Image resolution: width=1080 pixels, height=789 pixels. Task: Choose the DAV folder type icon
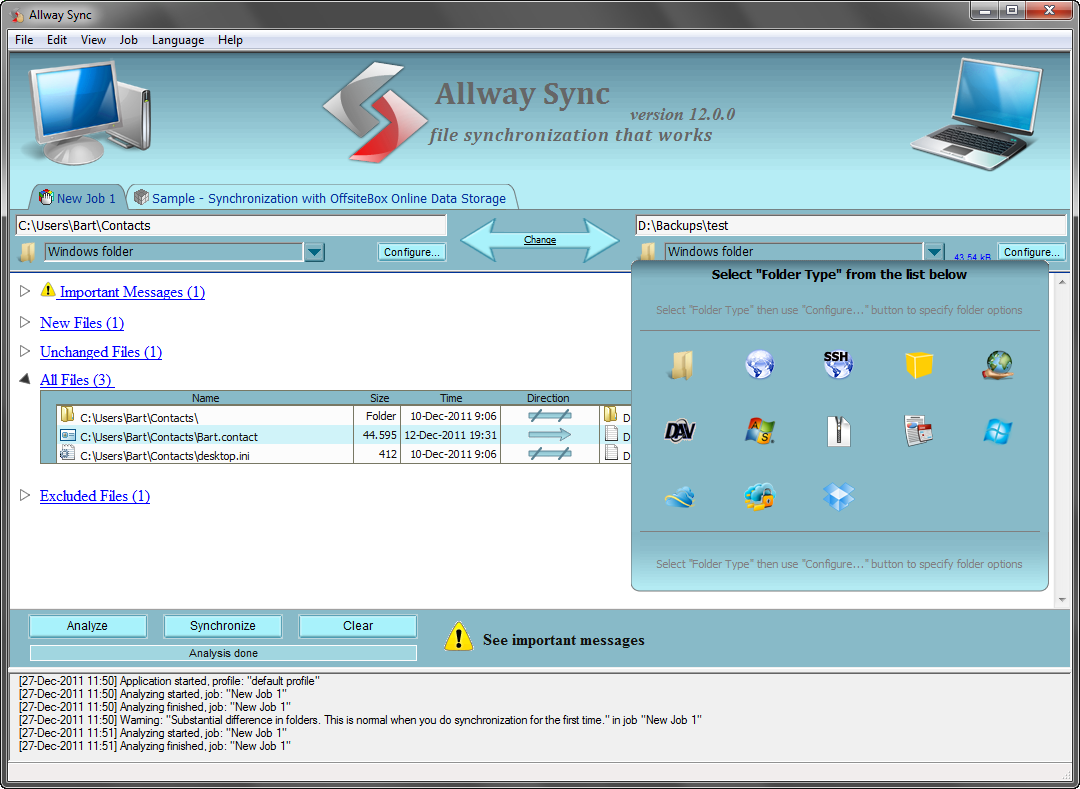click(681, 432)
